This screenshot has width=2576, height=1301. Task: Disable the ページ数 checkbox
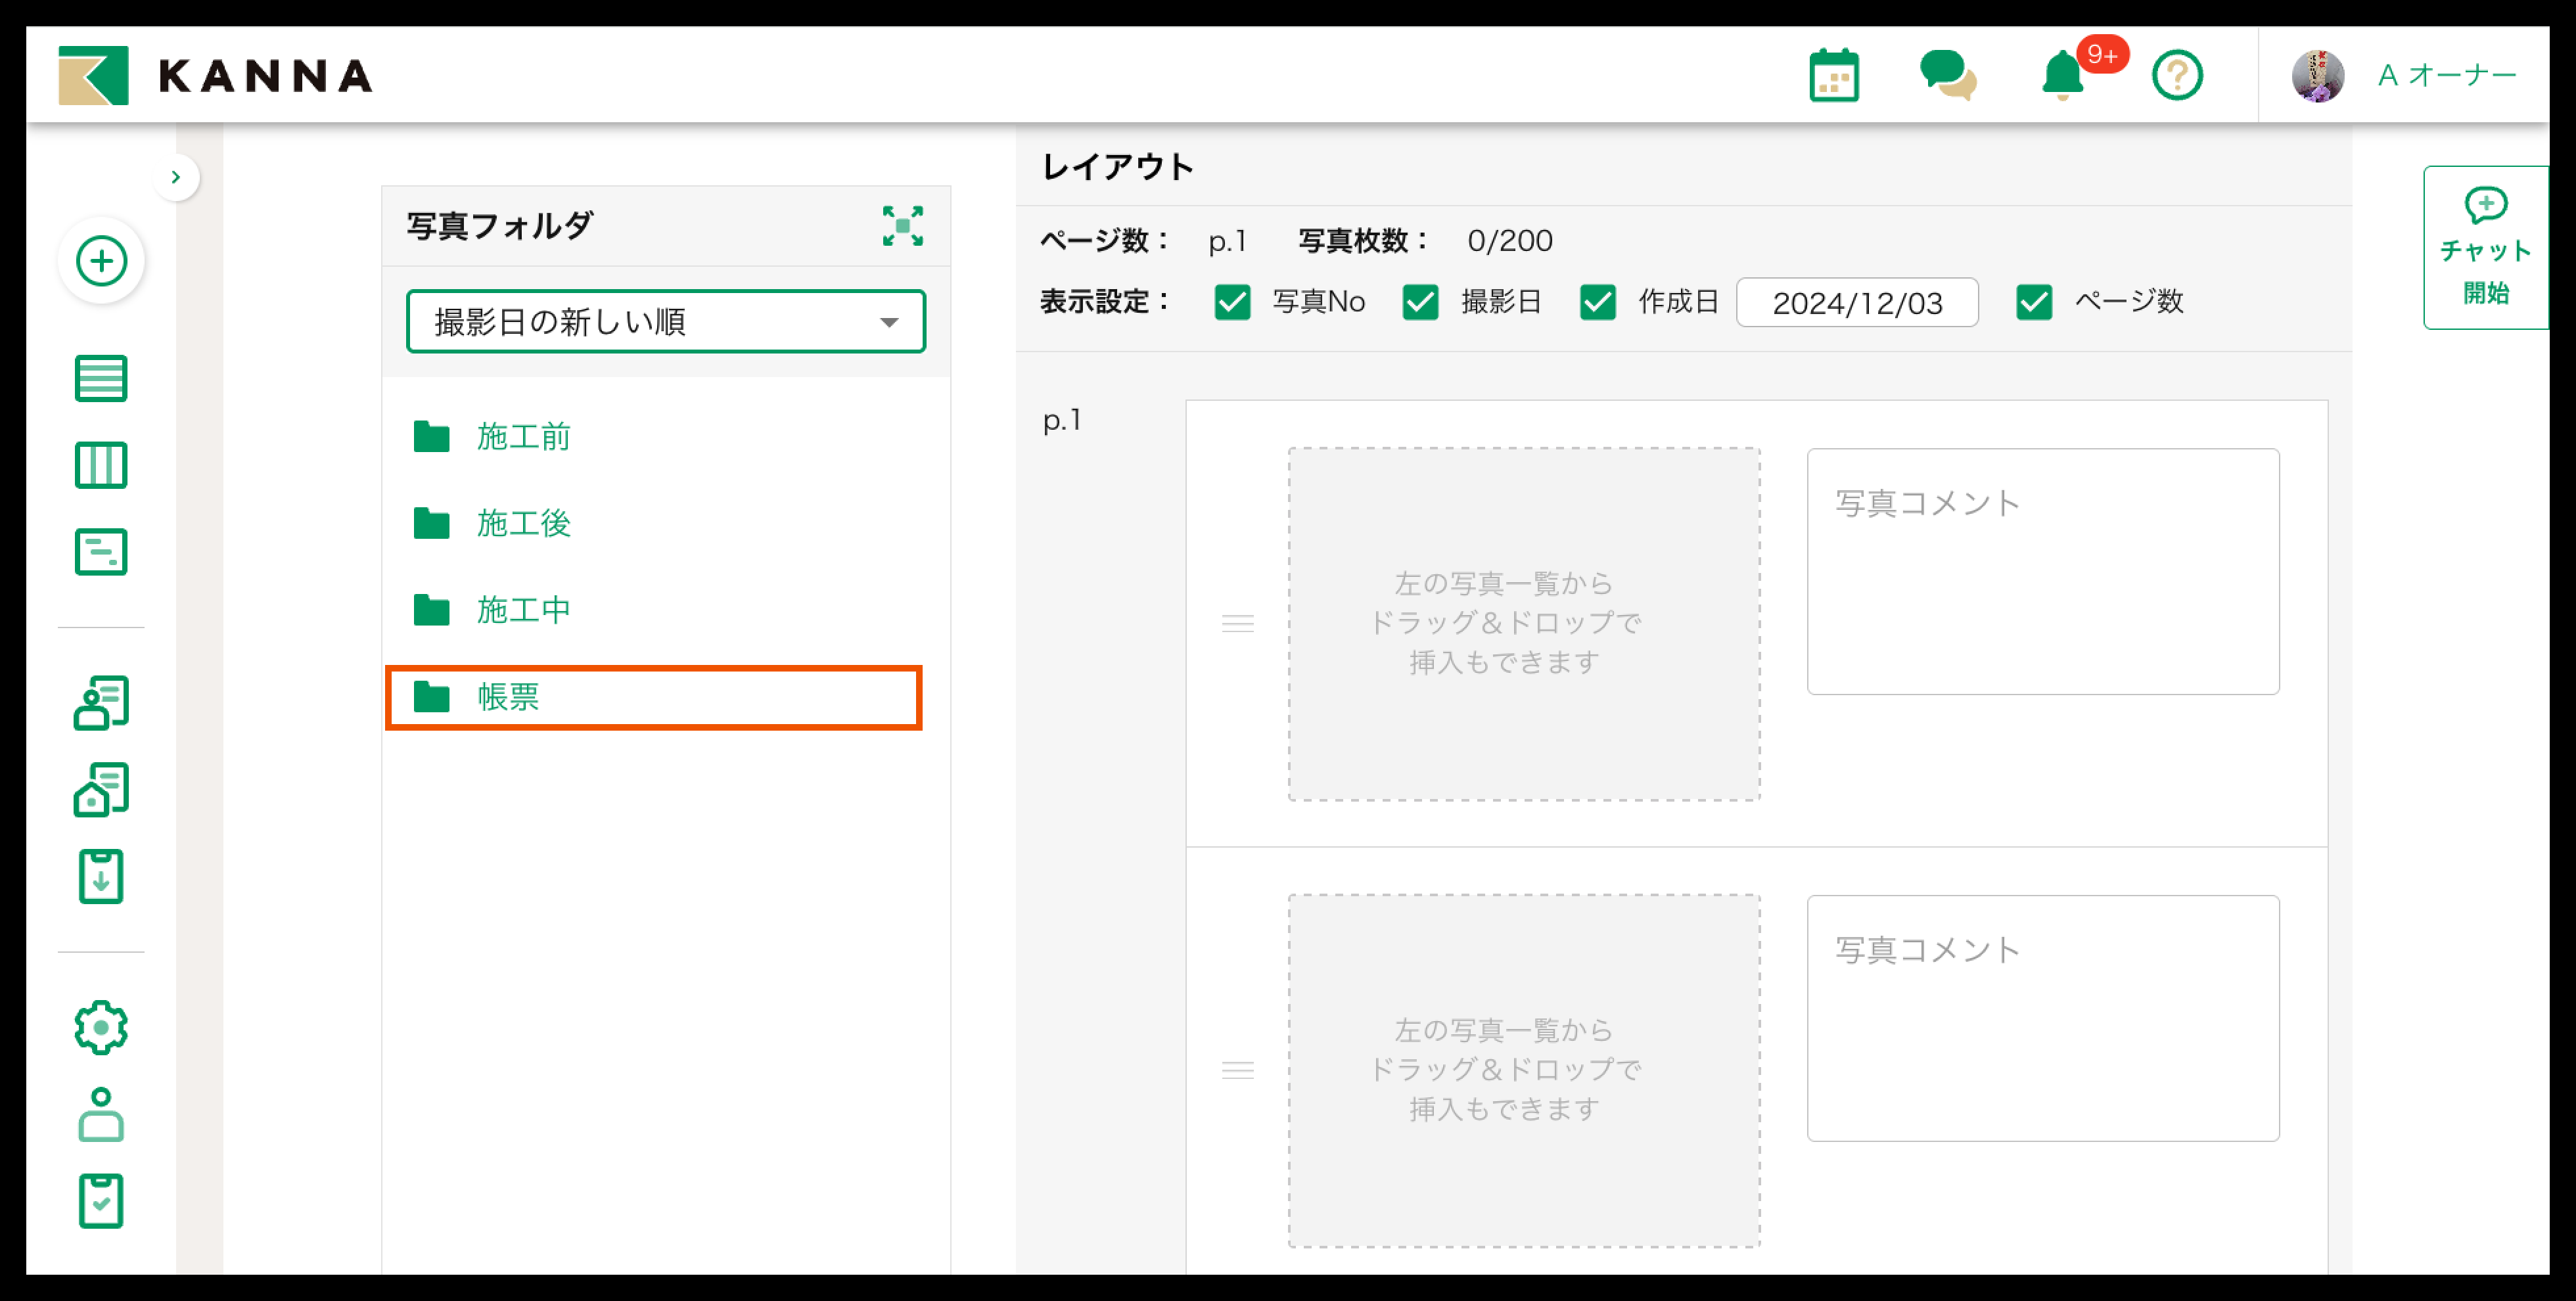2034,302
